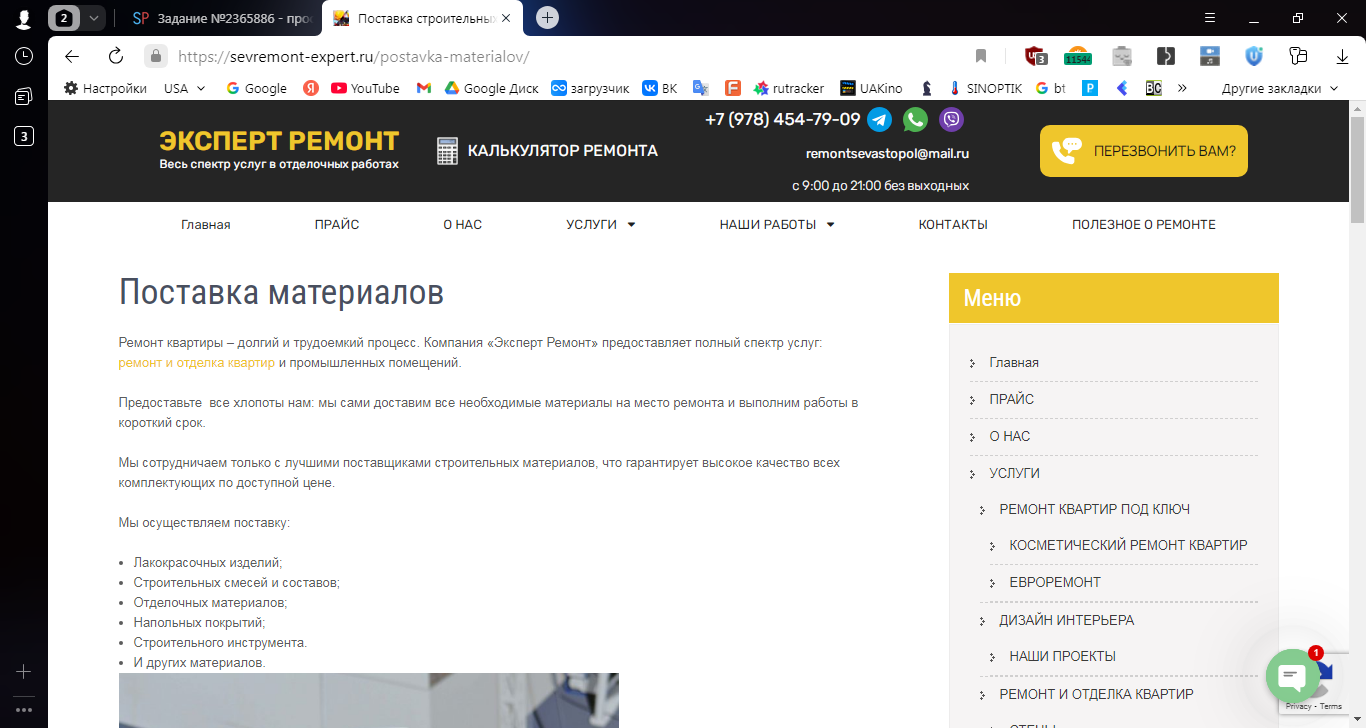Click the sidebar box labeled 3

click(24, 136)
